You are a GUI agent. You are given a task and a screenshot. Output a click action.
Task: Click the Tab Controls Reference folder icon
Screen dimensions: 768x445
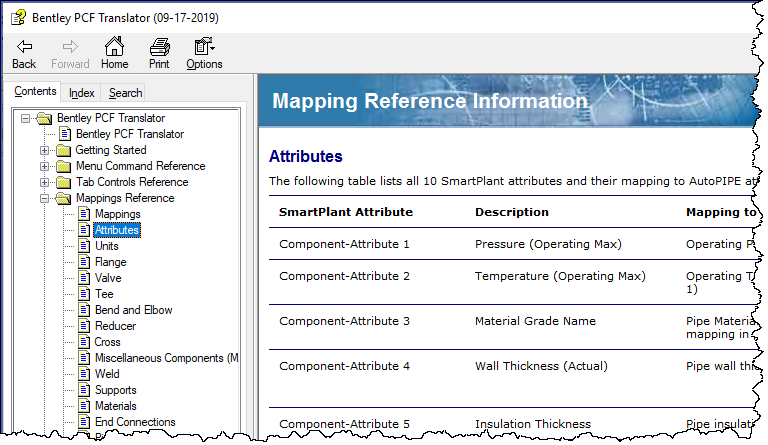point(63,182)
